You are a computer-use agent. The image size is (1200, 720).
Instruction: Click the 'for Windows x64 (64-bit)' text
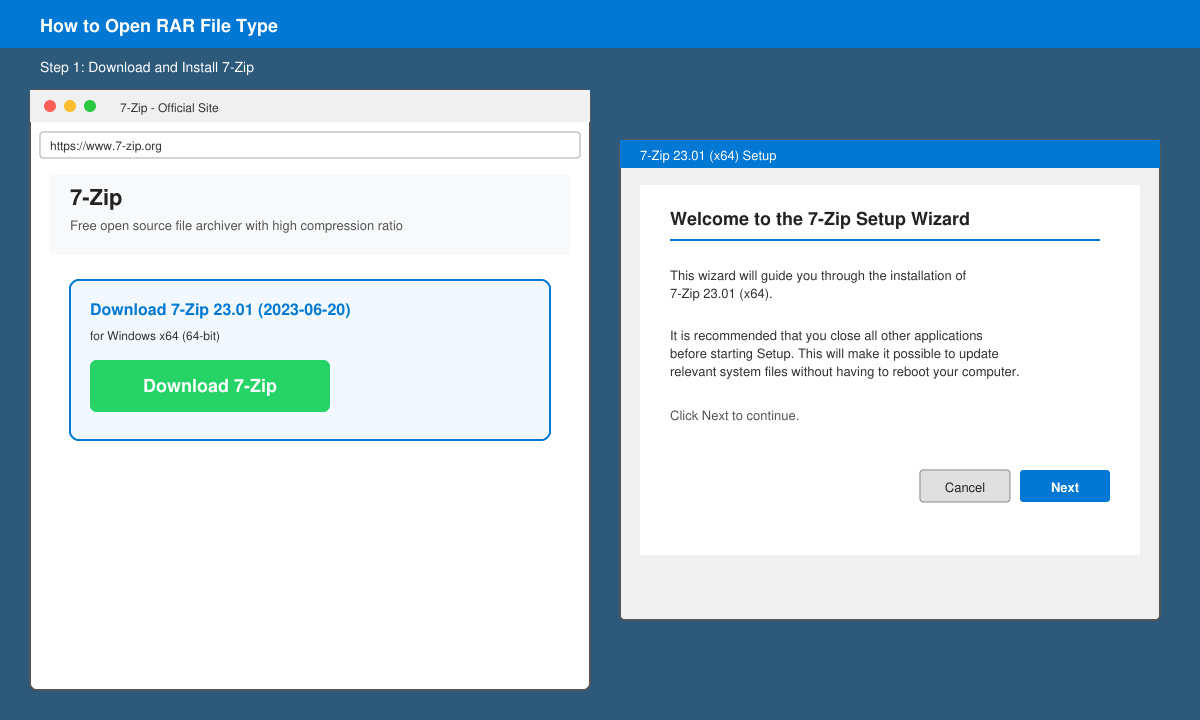point(155,336)
